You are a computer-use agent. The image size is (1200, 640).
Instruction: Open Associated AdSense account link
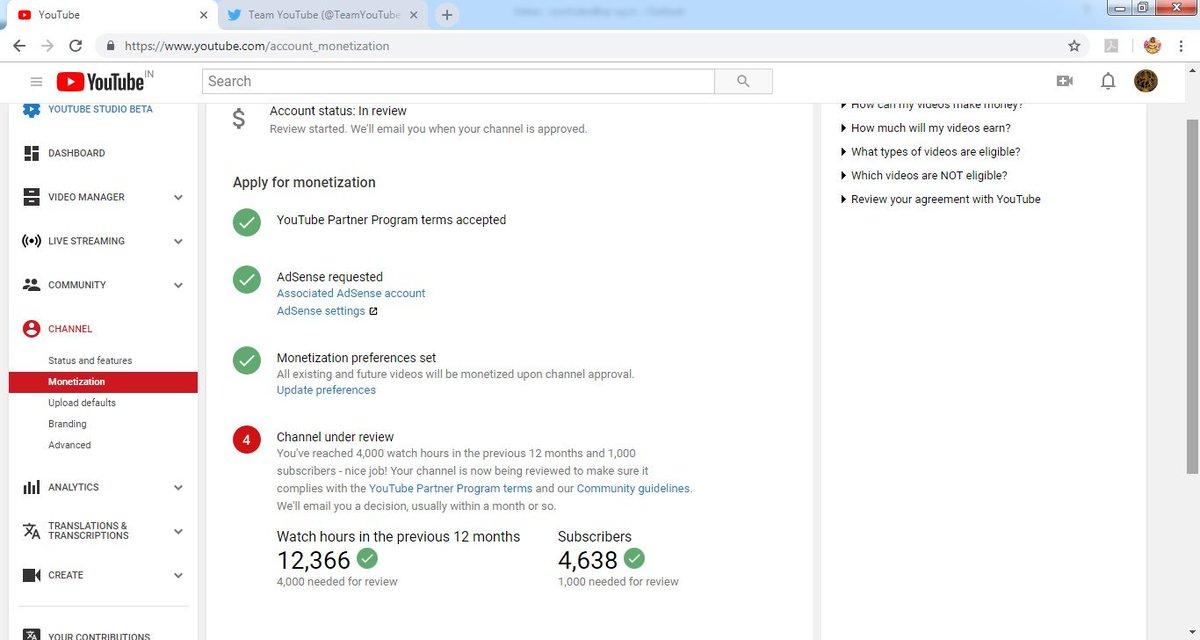tap(351, 293)
